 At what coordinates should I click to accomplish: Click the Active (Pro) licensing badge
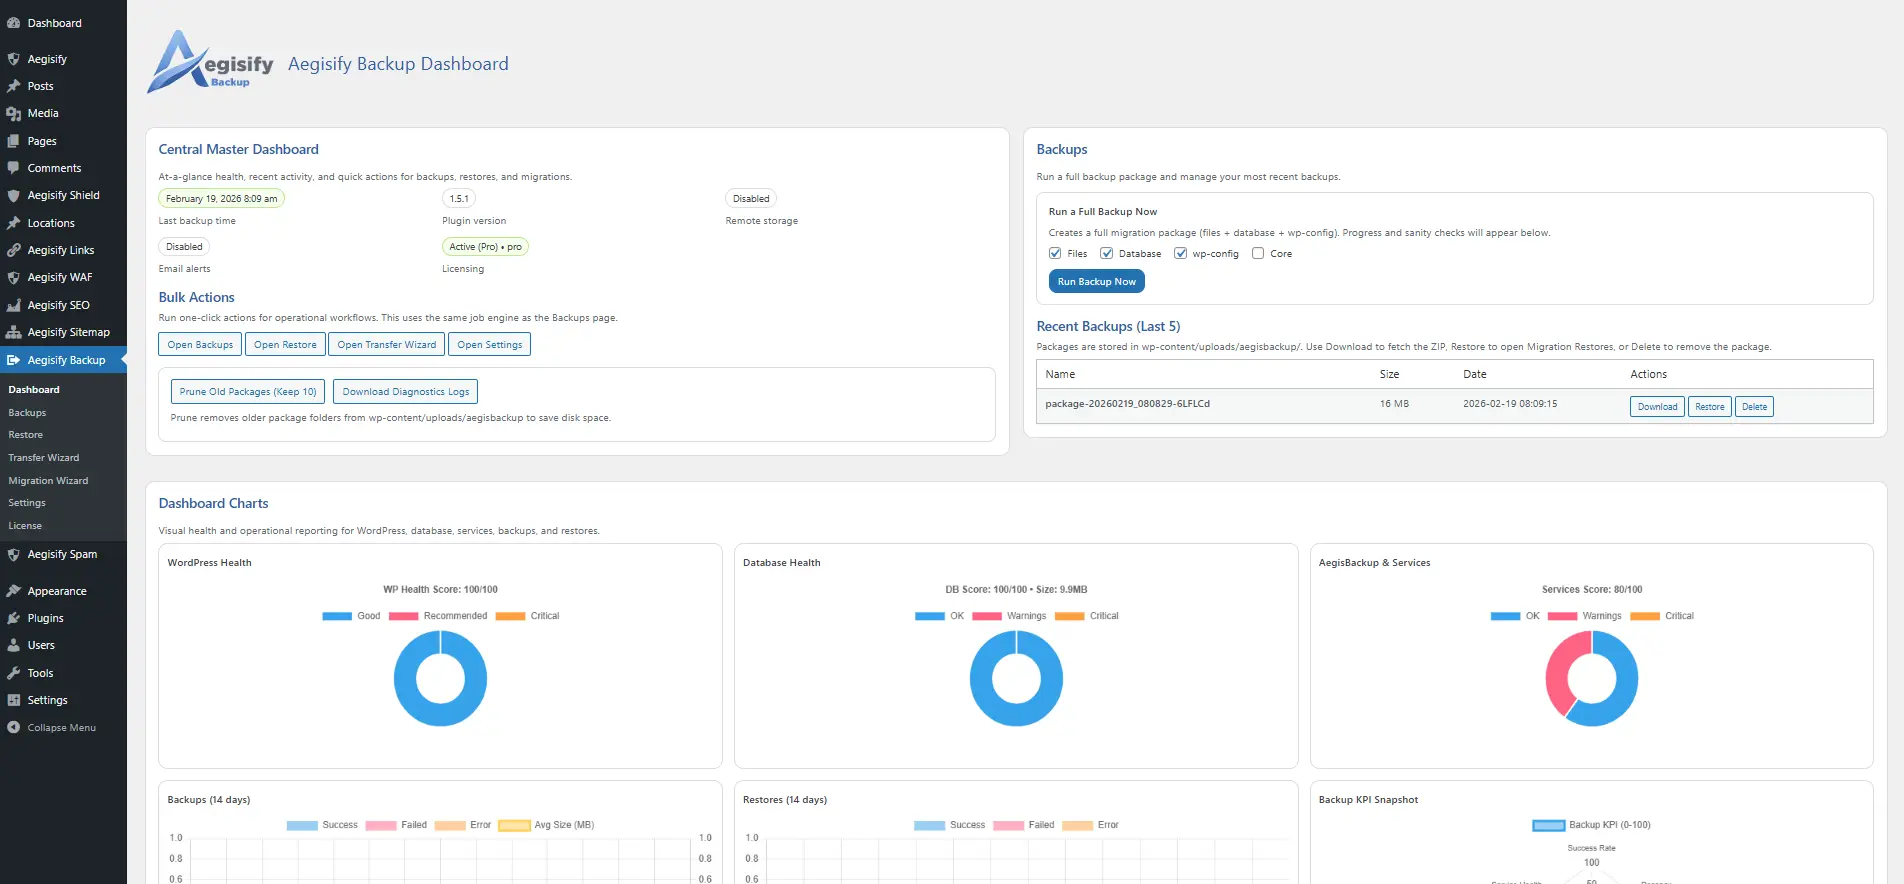pyautogui.click(x=485, y=247)
